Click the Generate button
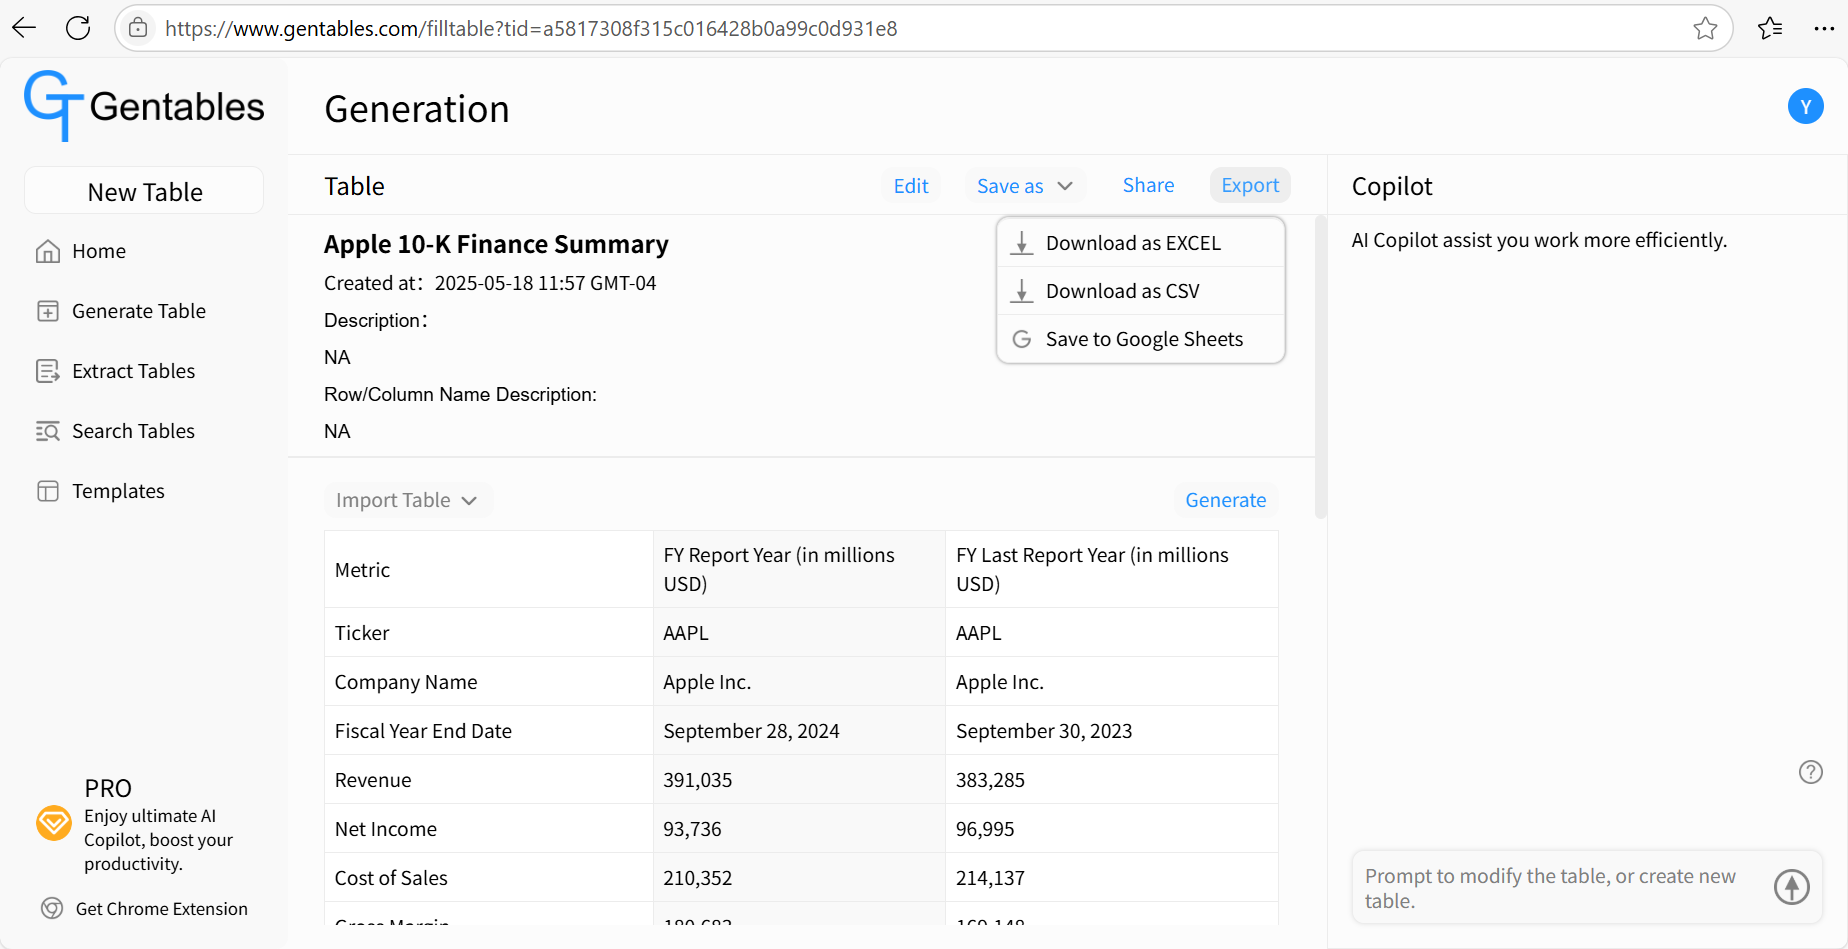1848x949 pixels. pyautogui.click(x=1225, y=500)
